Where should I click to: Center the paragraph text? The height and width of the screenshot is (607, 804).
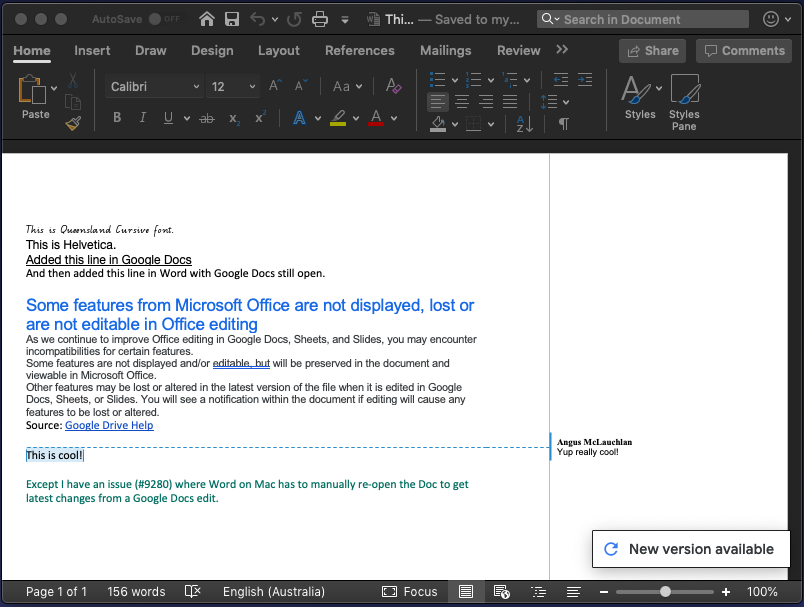pos(462,102)
